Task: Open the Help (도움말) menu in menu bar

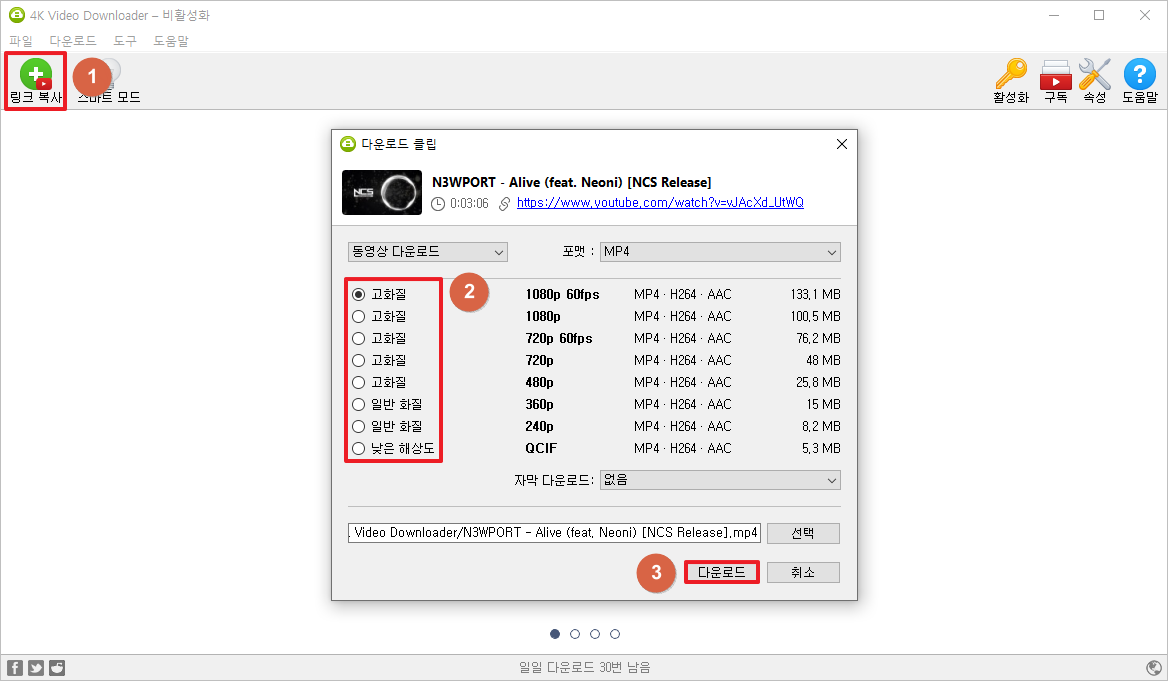Action: pos(171,41)
